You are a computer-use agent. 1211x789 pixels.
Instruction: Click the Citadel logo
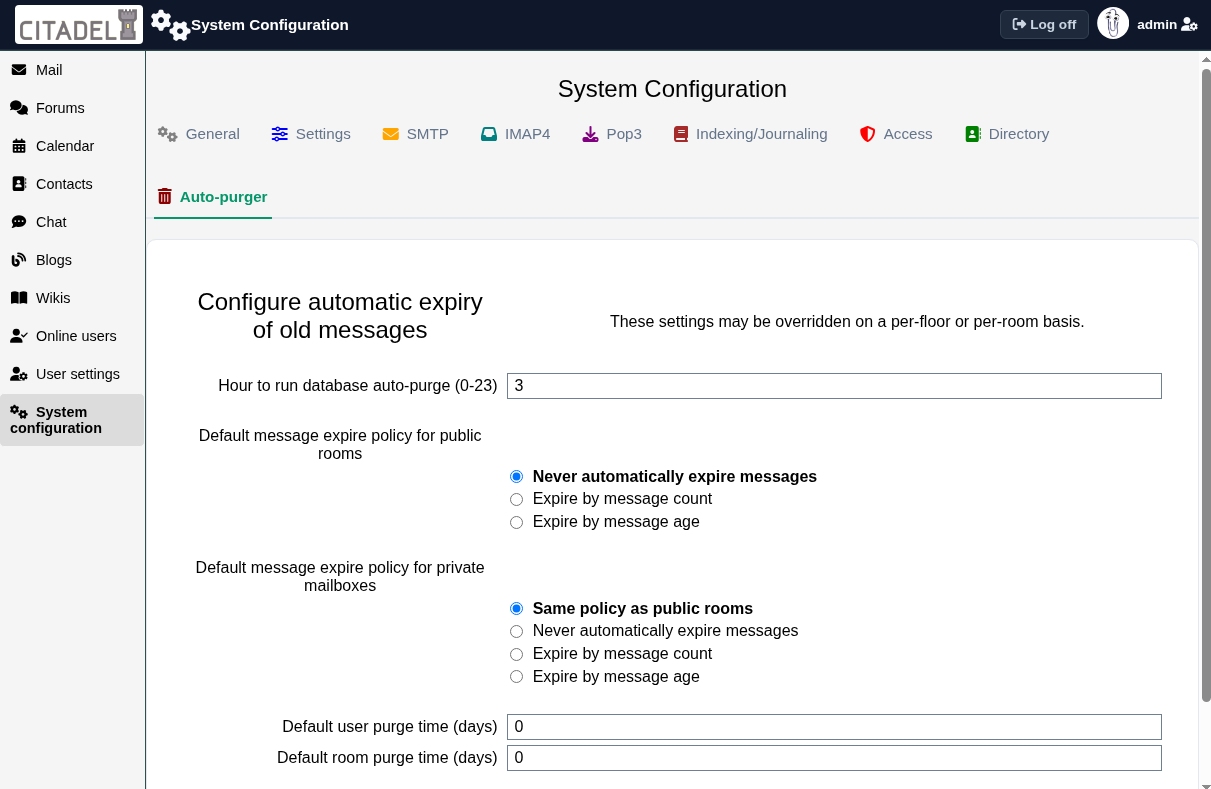click(x=79, y=25)
